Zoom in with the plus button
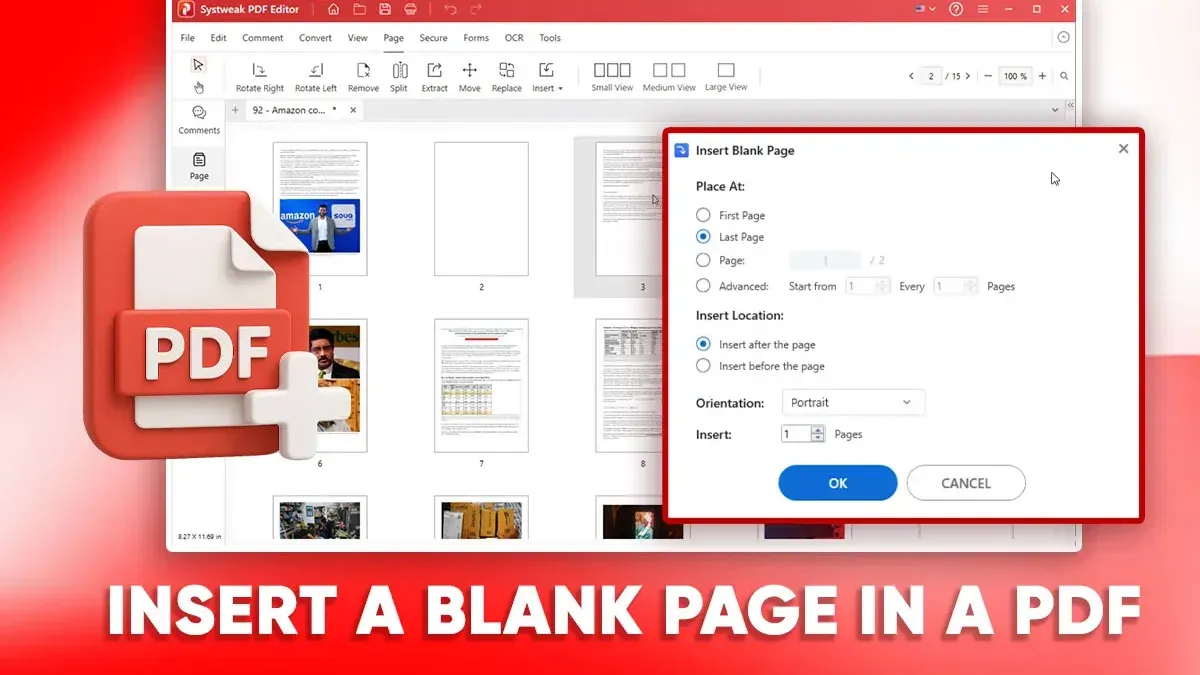Image resolution: width=1200 pixels, height=675 pixels. tap(1042, 76)
